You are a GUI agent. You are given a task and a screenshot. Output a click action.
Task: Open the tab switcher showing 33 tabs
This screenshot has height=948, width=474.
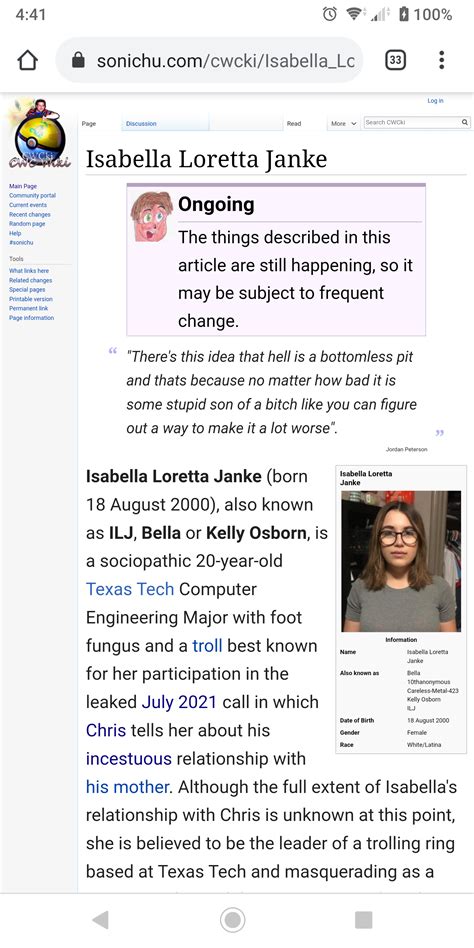click(395, 60)
